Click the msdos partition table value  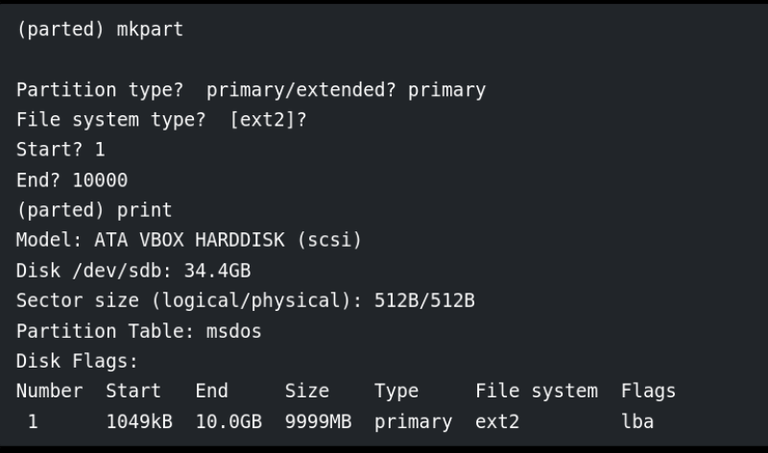point(234,331)
